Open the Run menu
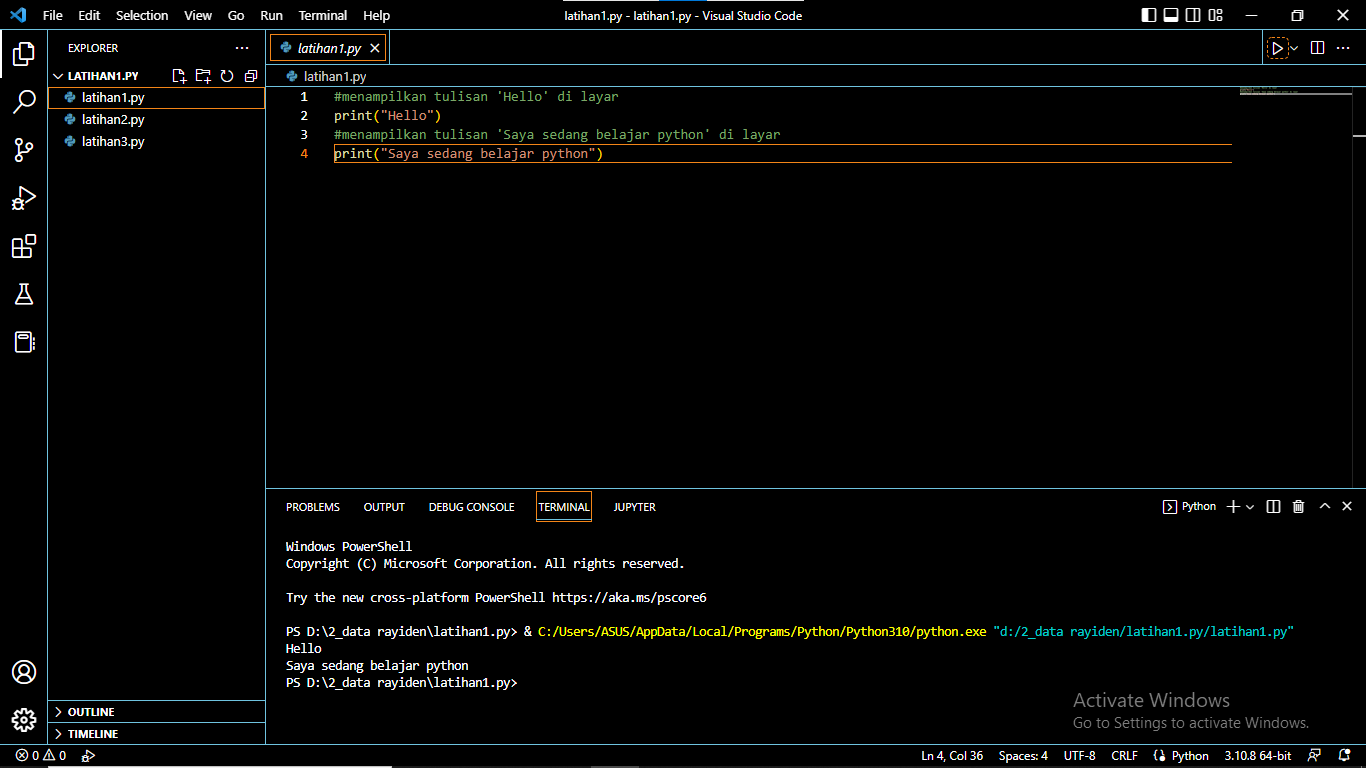This screenshot has width=1366, height=768. click(x=271, y=15)
